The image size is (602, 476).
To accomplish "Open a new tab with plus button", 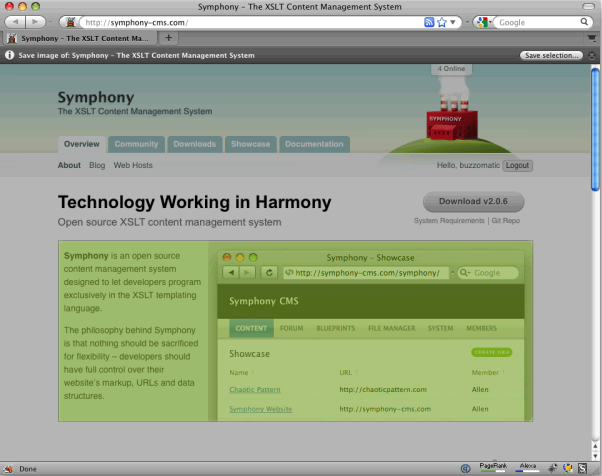I will [168, 38].
